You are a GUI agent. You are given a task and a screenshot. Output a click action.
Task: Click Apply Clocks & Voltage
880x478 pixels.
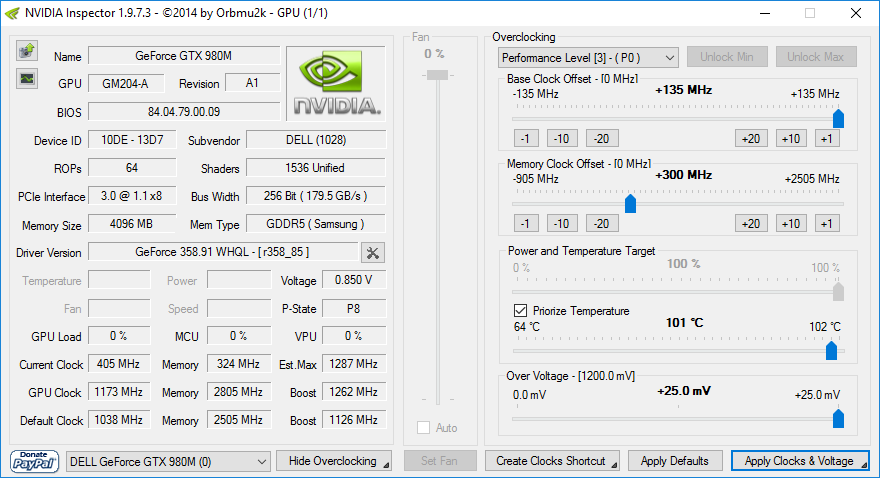coord(800,461)
